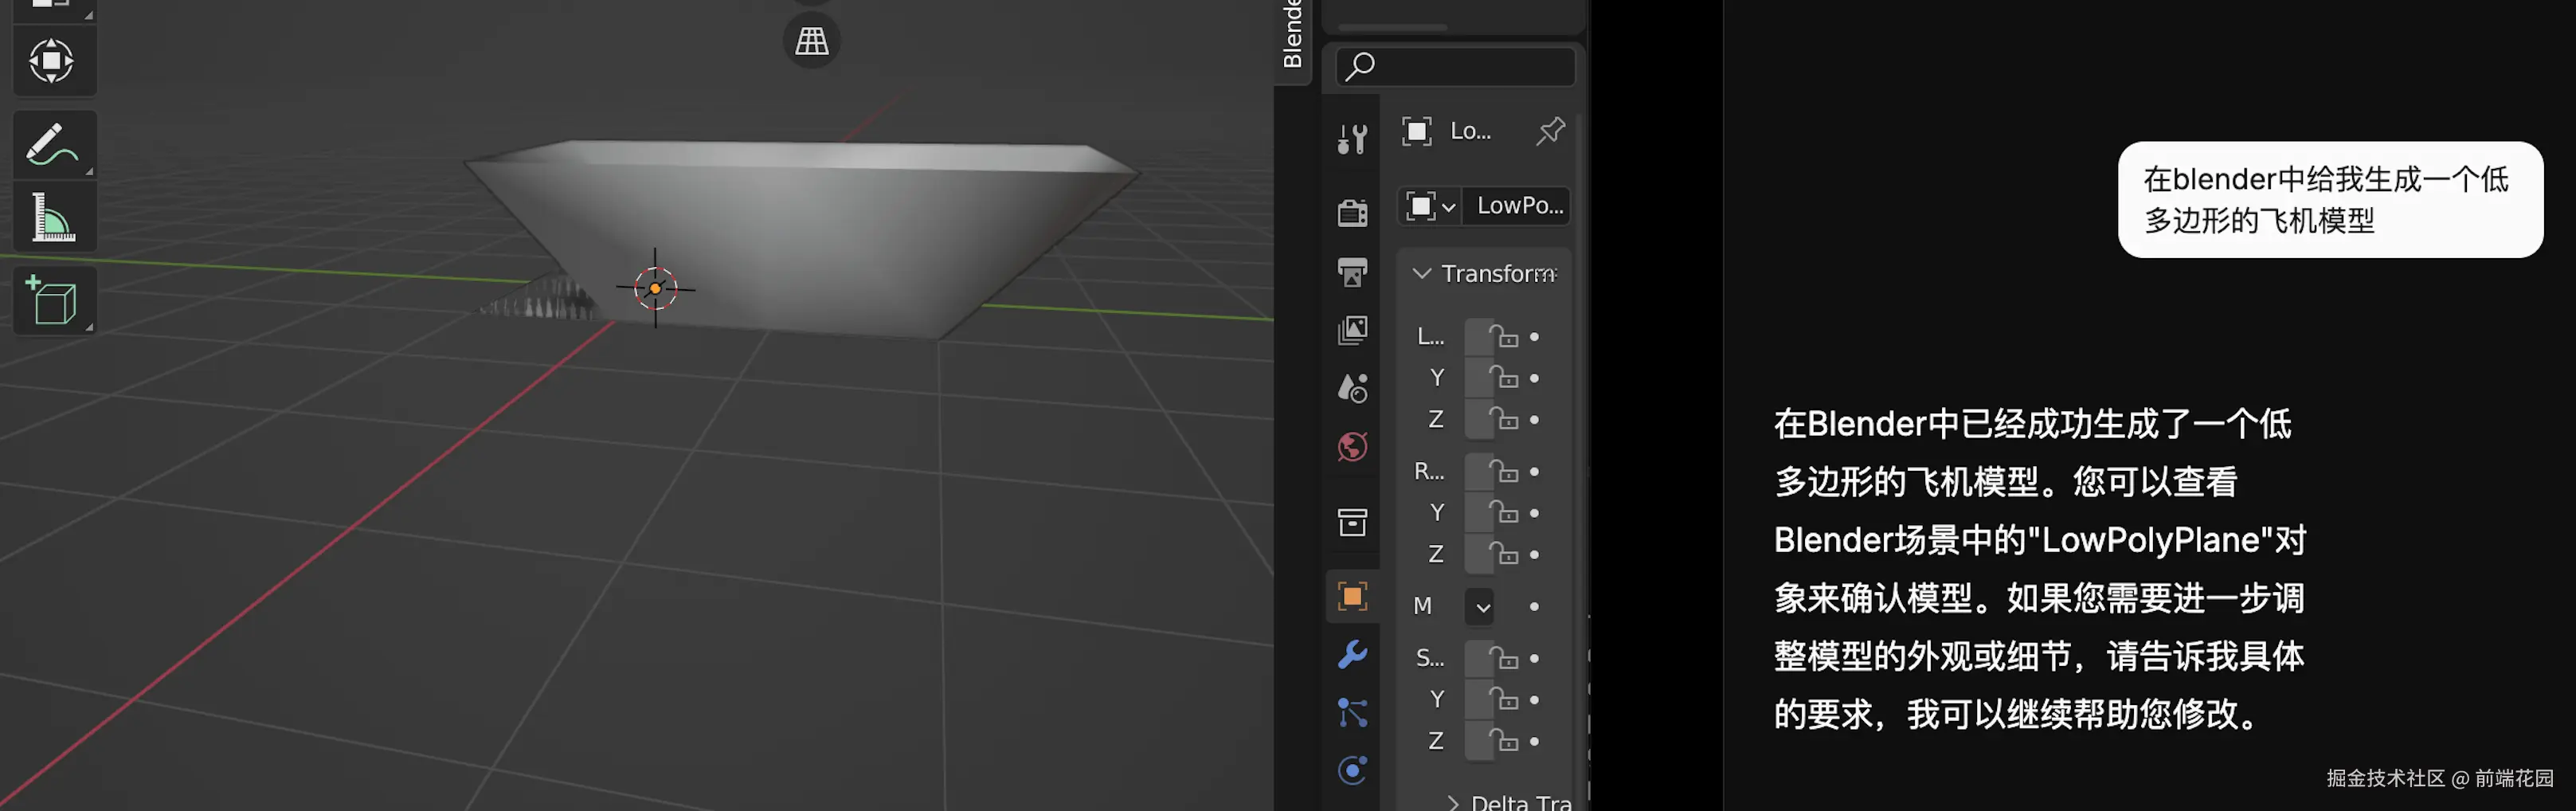Open the Scene properties tab
This screenshot has height=811, width=2576.
[x=1352, y=388]
